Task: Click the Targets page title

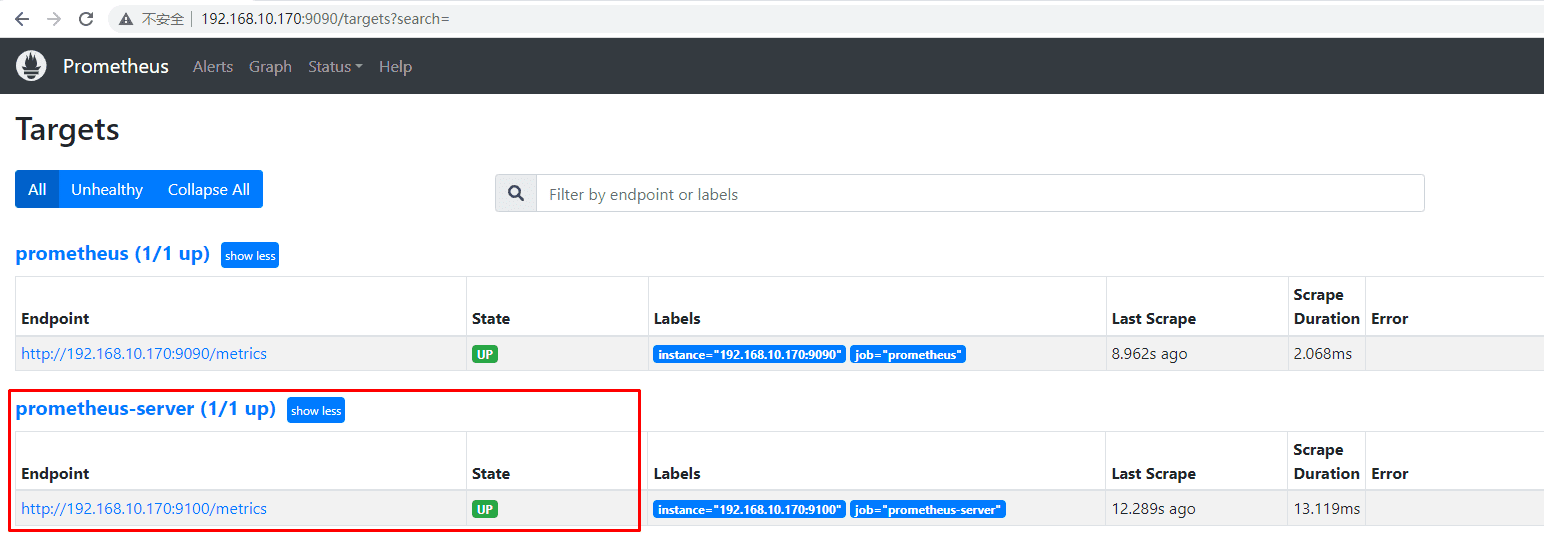Action: [68, 129]
